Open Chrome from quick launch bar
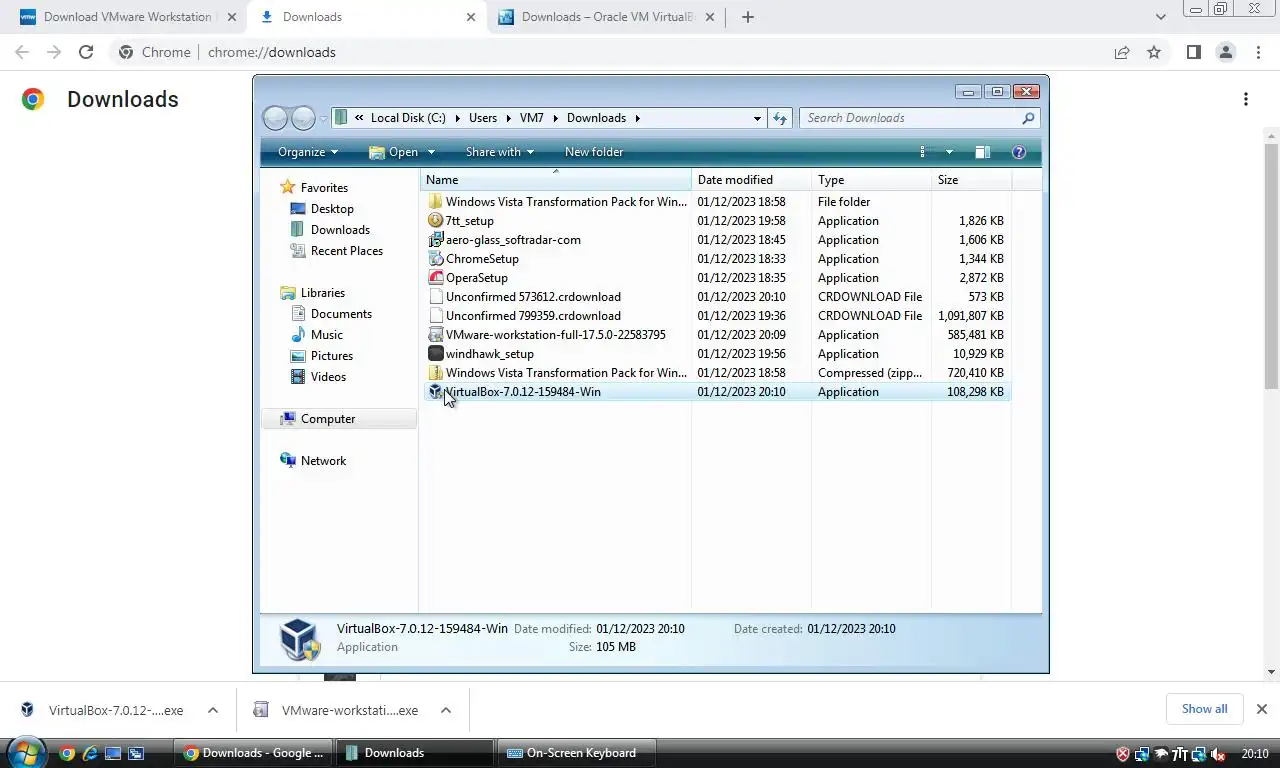The width and height of the screenshot is (1280, 768). click(67, 753)
